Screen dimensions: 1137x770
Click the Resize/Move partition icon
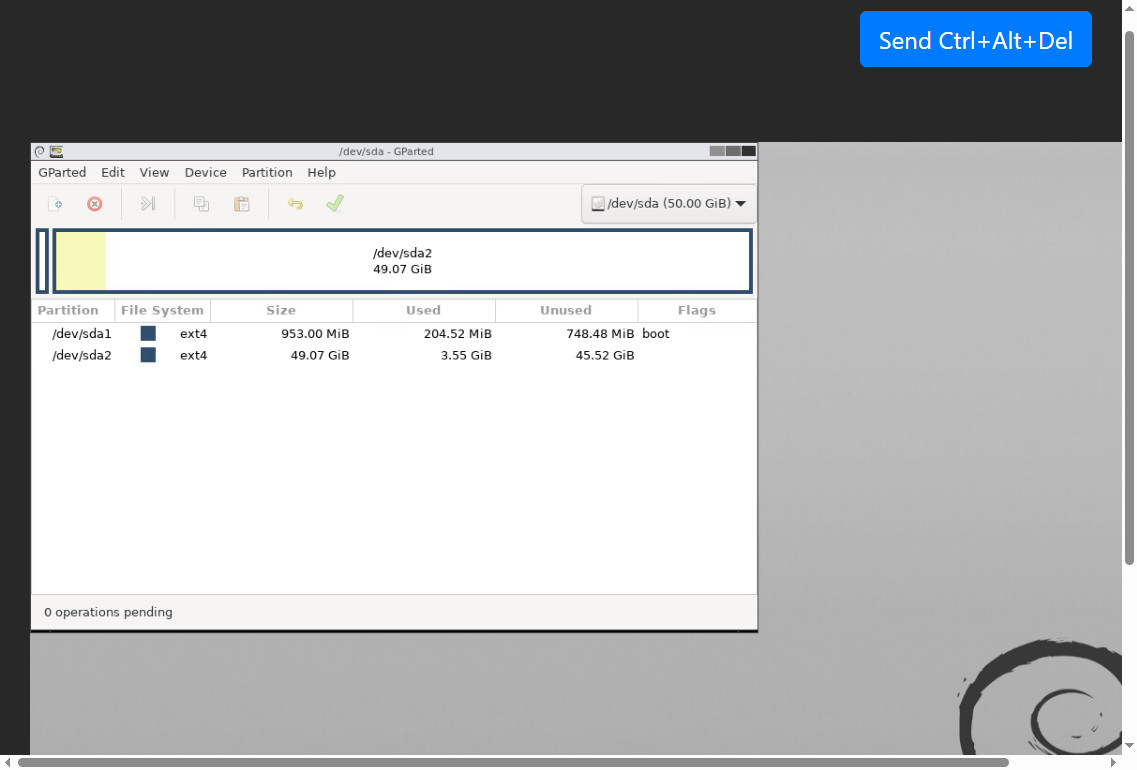148,204
